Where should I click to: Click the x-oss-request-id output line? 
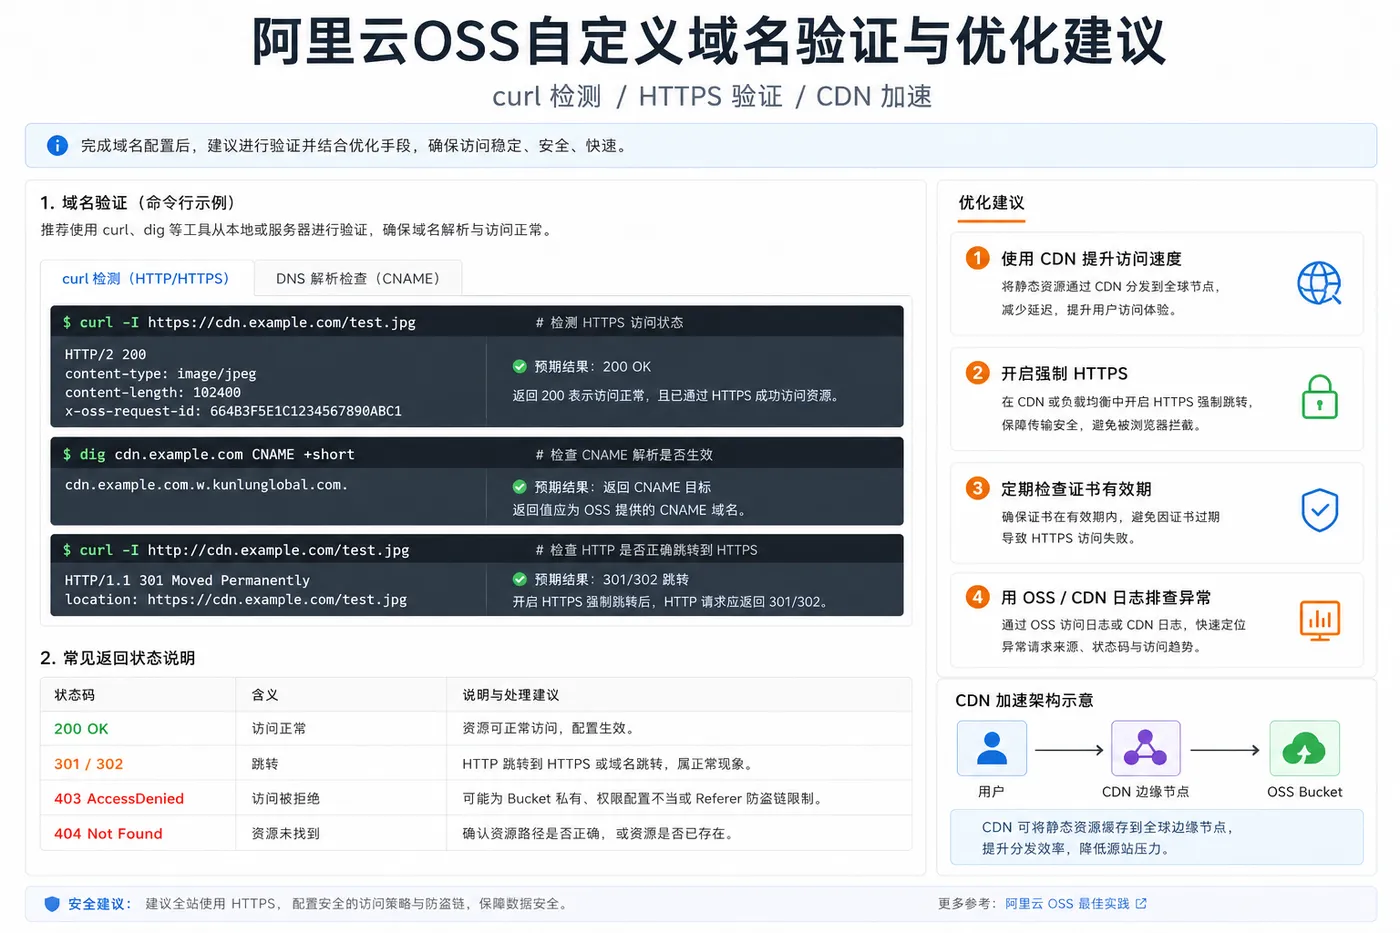(233, 411)
